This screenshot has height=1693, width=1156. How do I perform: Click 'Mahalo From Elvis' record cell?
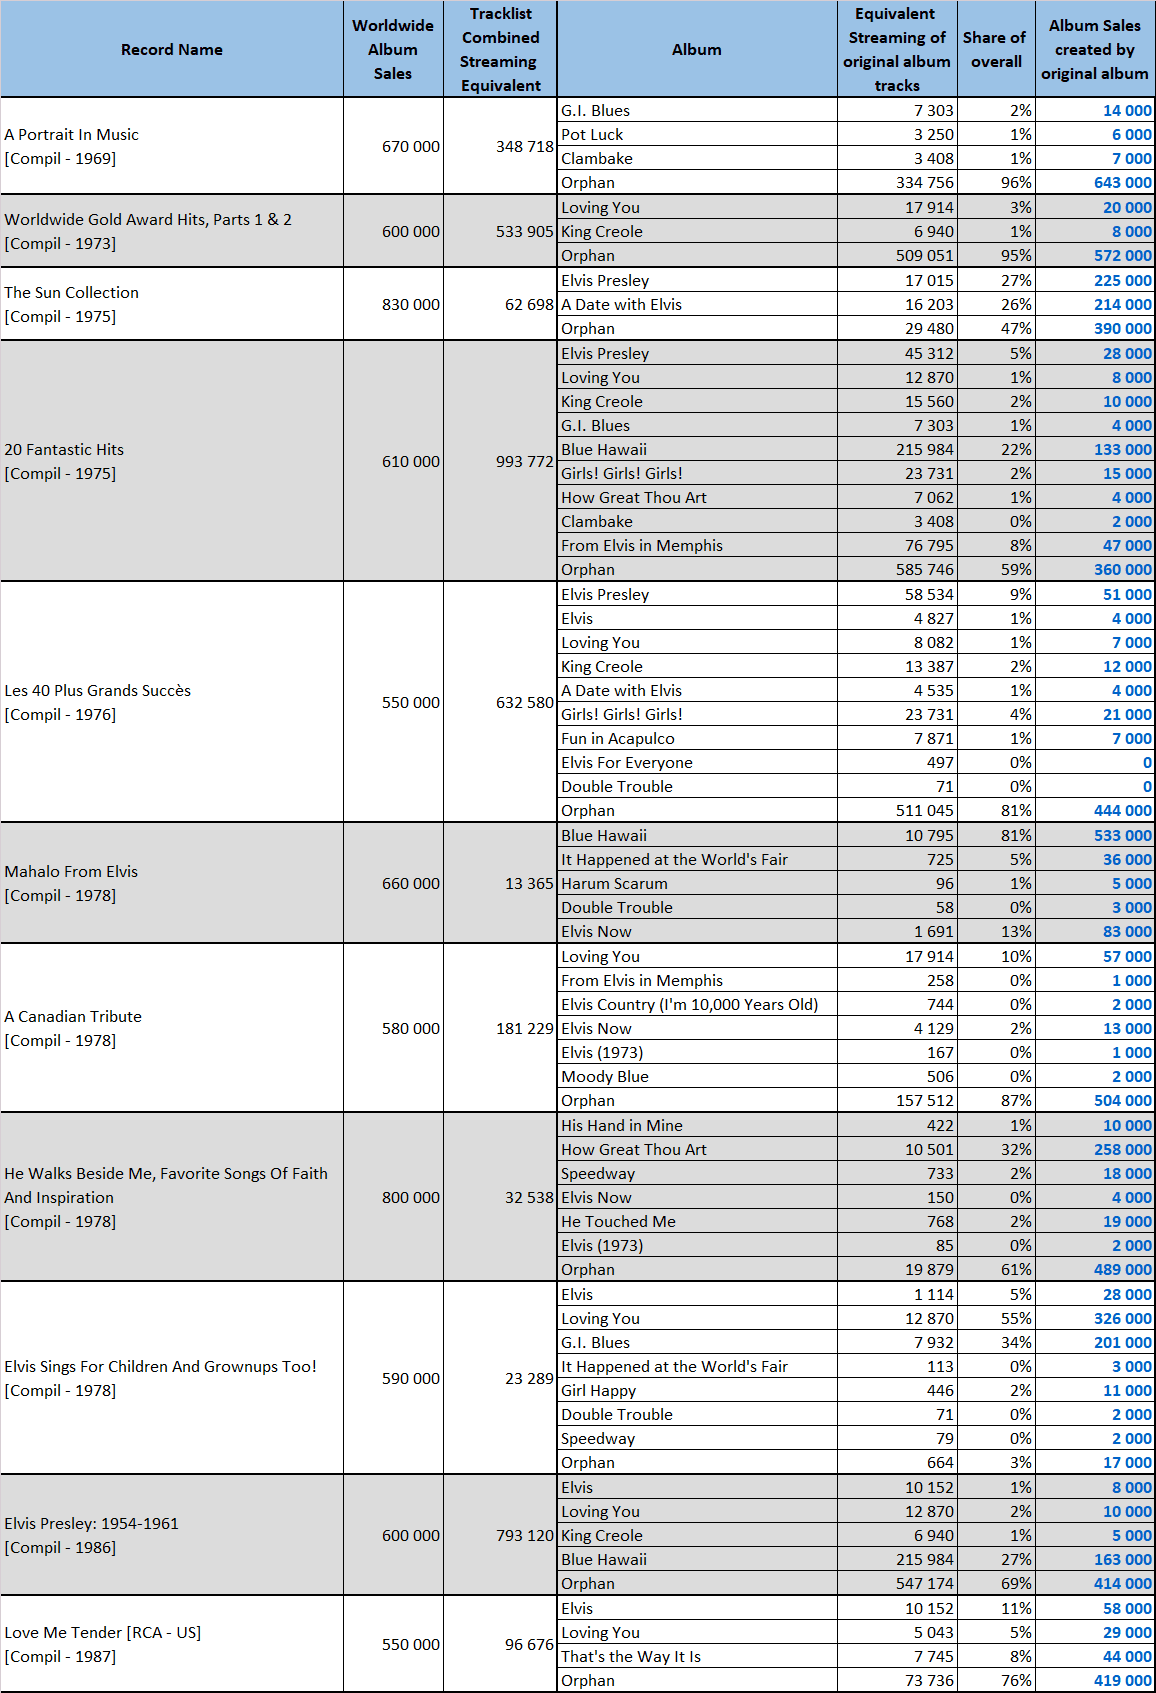click(172, 883)
